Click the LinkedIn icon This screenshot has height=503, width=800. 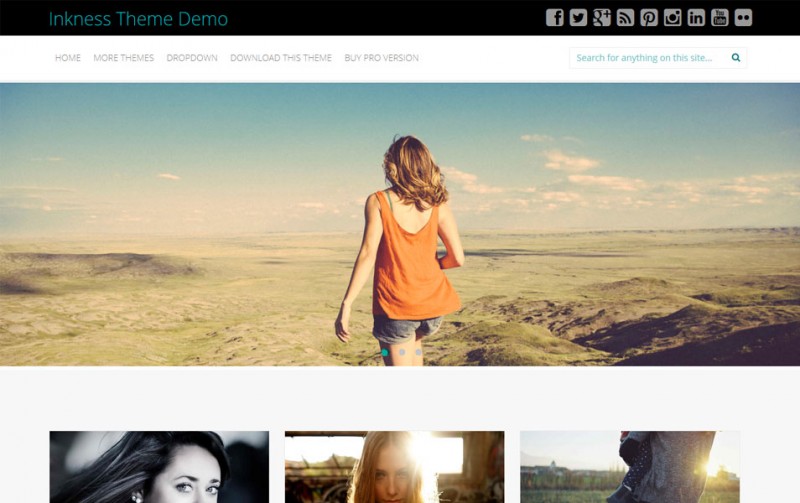click(696, 17)
